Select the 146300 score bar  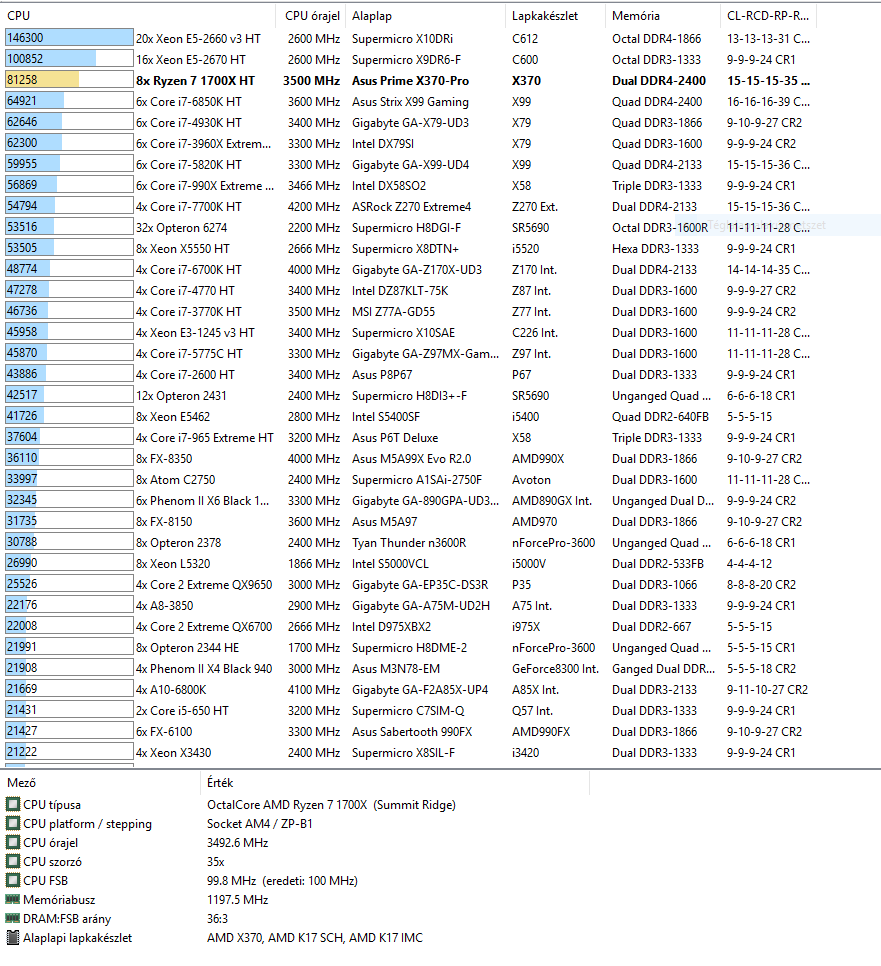pos(69,38)
